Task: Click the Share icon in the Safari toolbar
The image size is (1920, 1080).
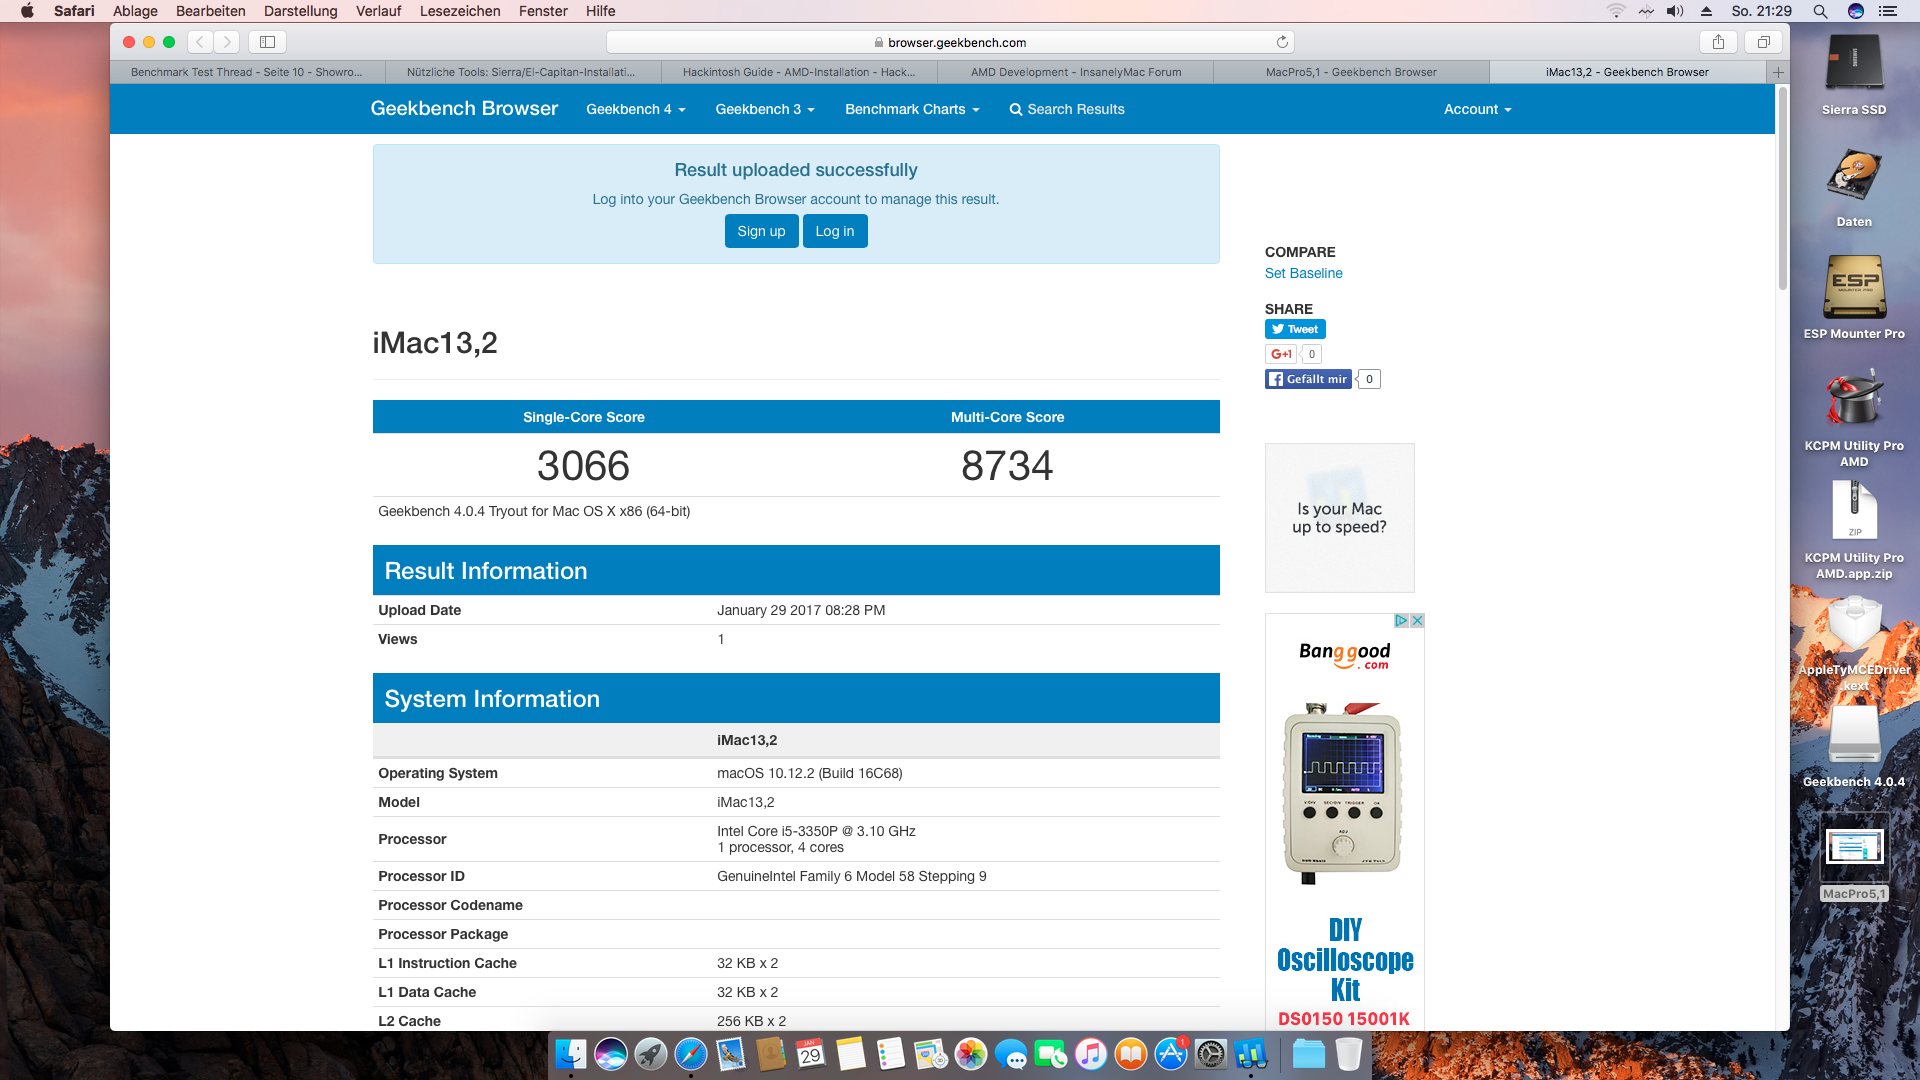Action: 1718,42
